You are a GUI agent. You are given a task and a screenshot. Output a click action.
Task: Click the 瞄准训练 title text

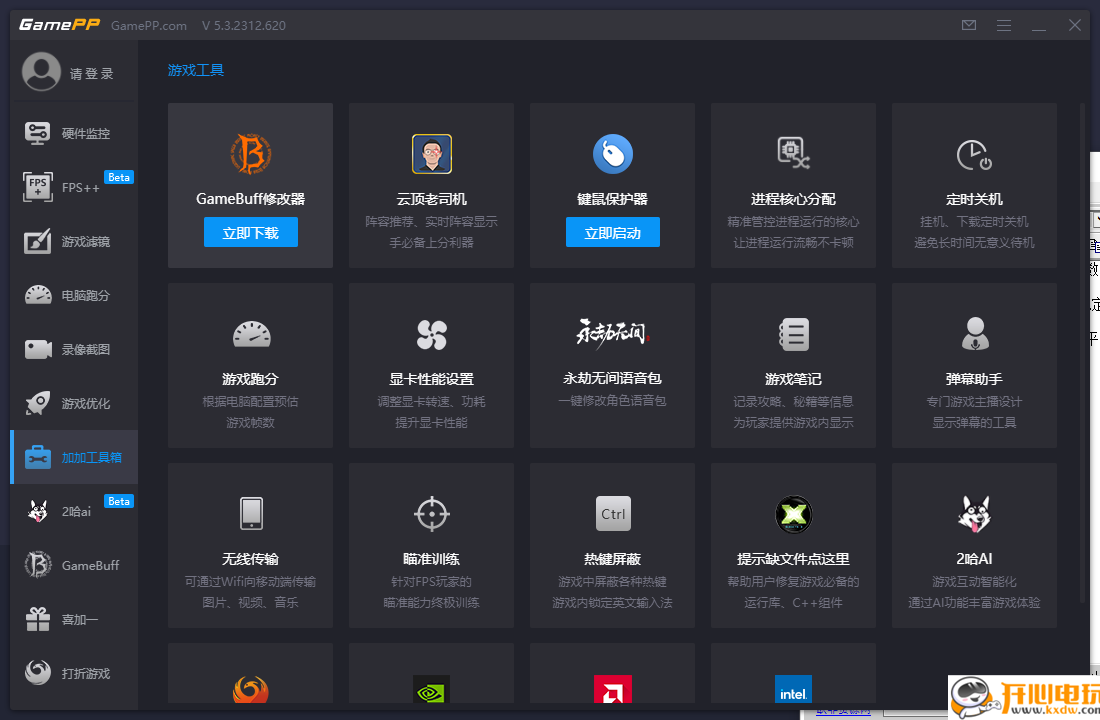(x=431, y=559)
